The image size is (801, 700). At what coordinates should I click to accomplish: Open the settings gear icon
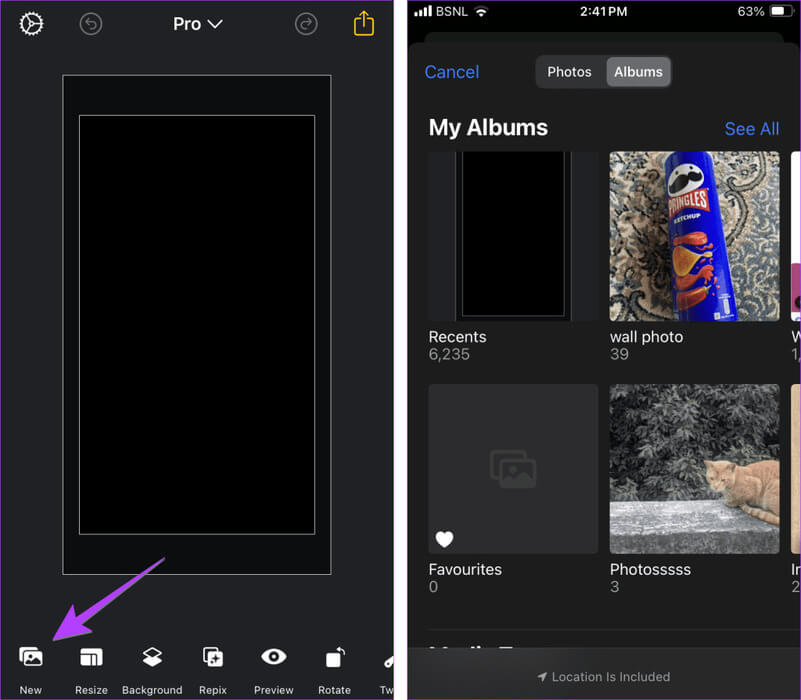click(x=32, y=24)
